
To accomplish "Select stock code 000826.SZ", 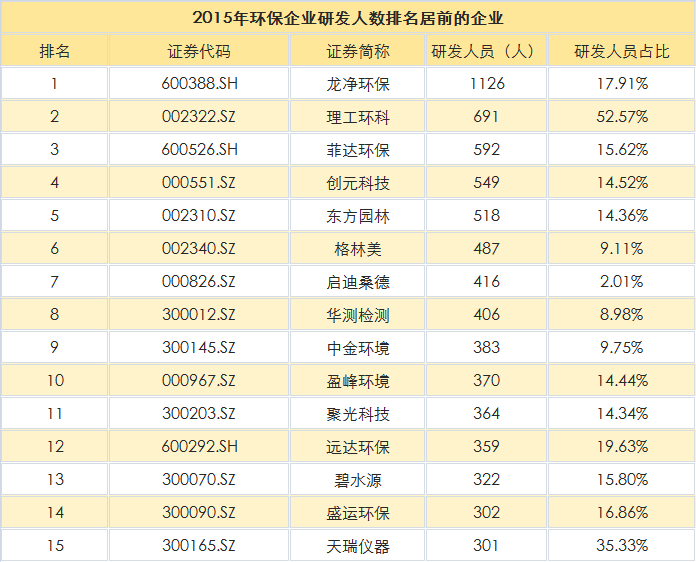I will pyautogui.click(x=198, y=281).
